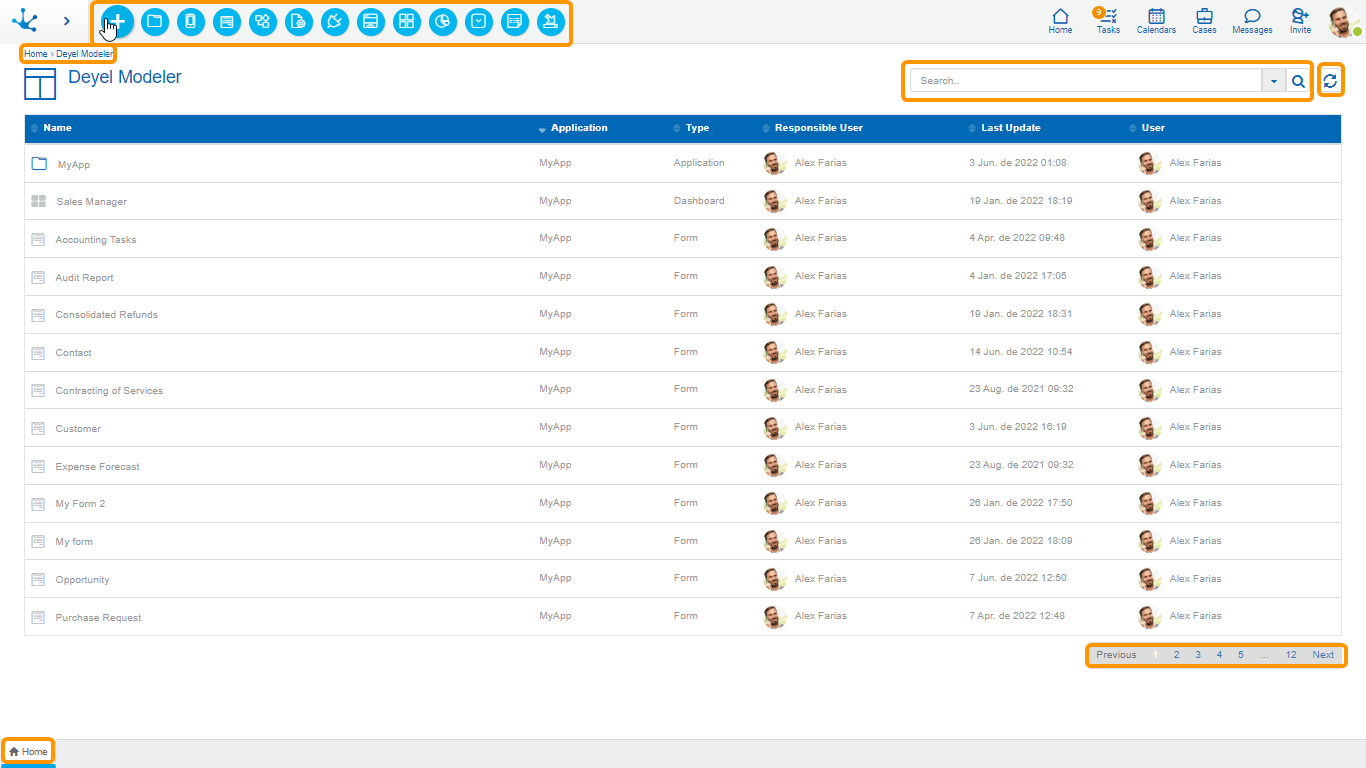Click the mobile phone icon in toolbar

(191, 21)
